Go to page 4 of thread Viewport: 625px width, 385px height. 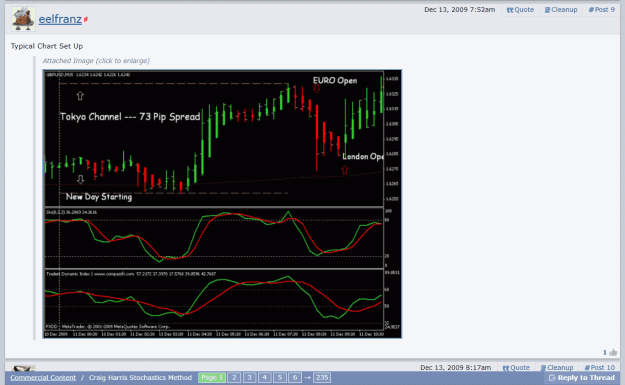click(x=265, y=377)
